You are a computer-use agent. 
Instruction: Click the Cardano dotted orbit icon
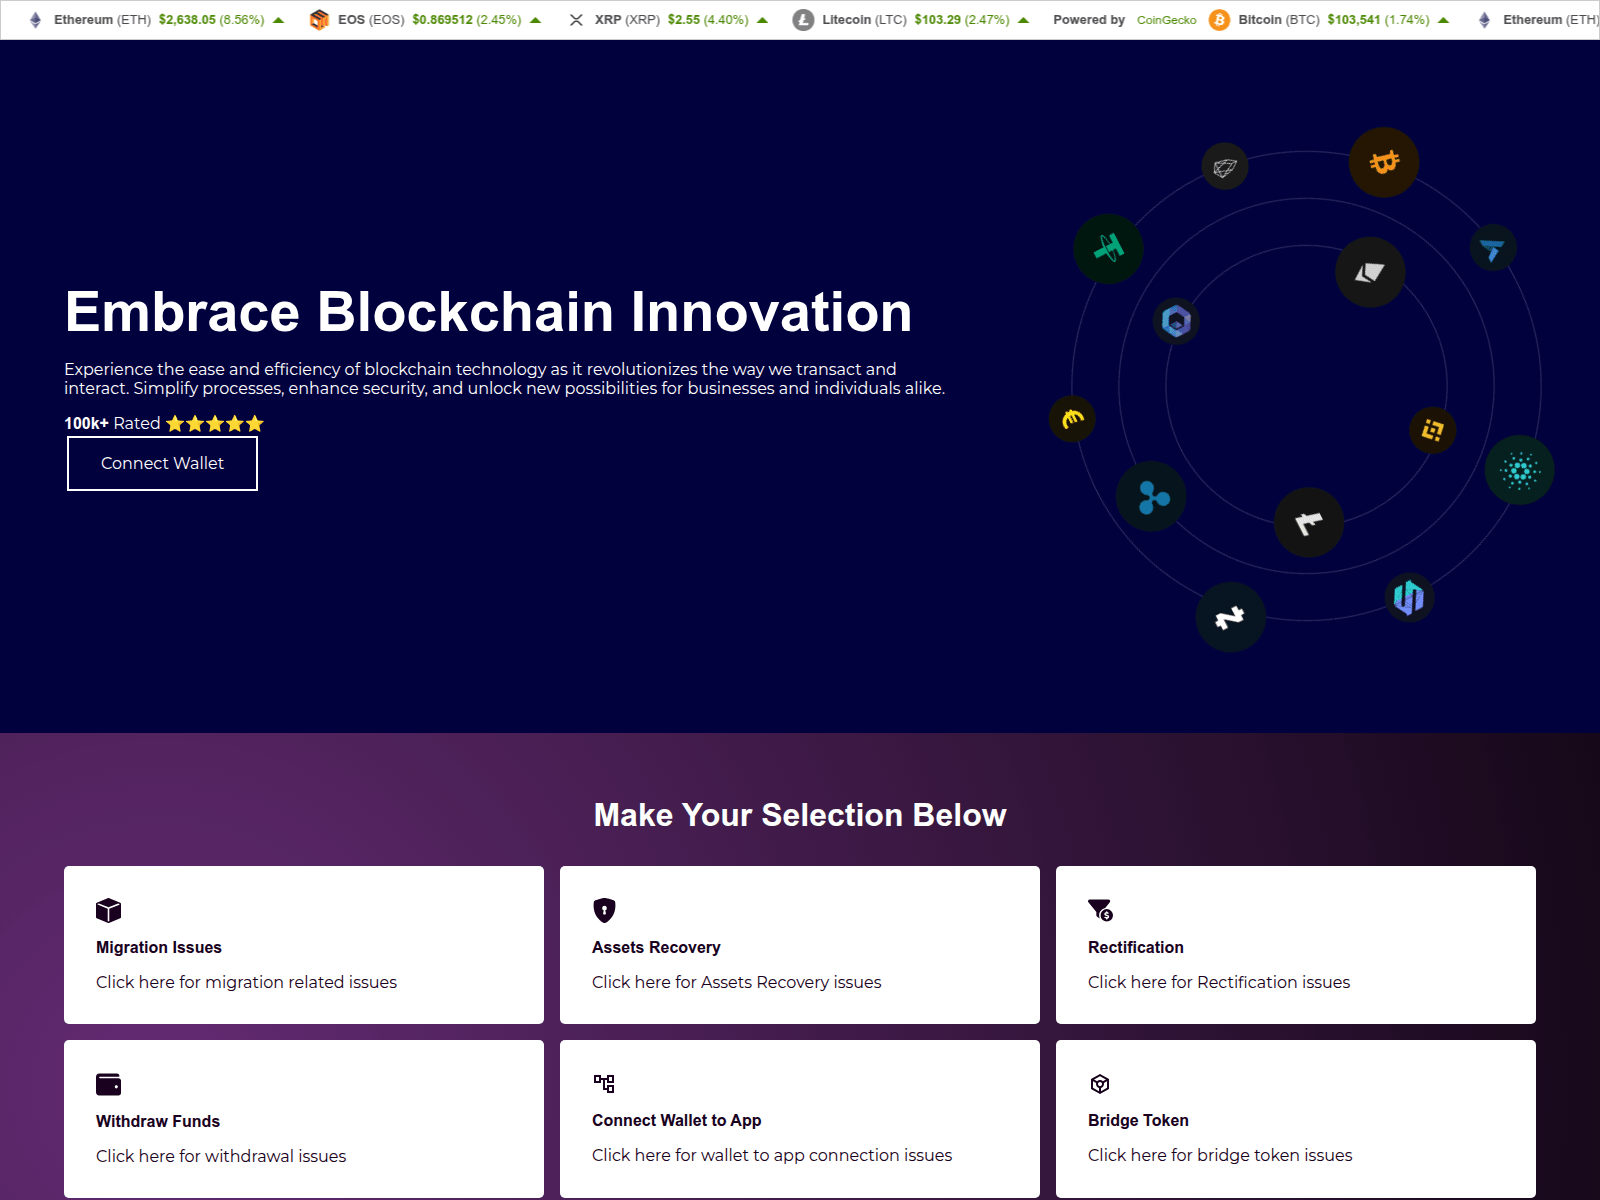tap(1519, 470)
